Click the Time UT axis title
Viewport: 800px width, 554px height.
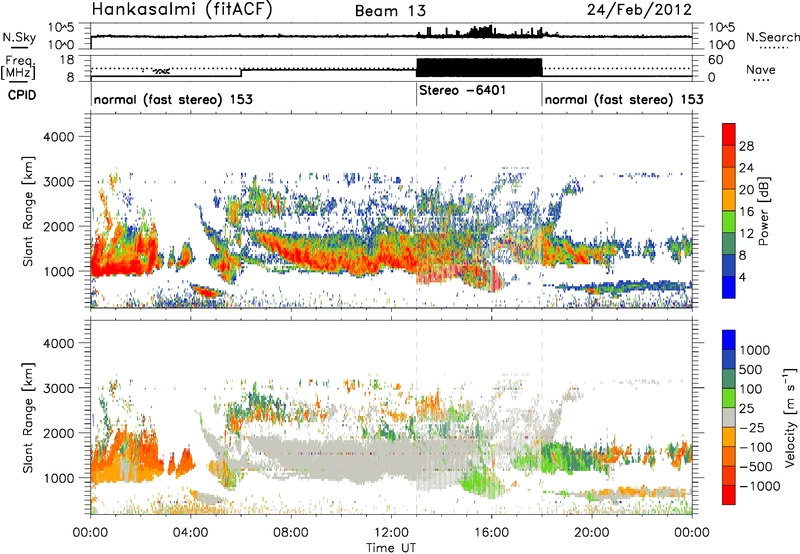[x=391, y=548]
